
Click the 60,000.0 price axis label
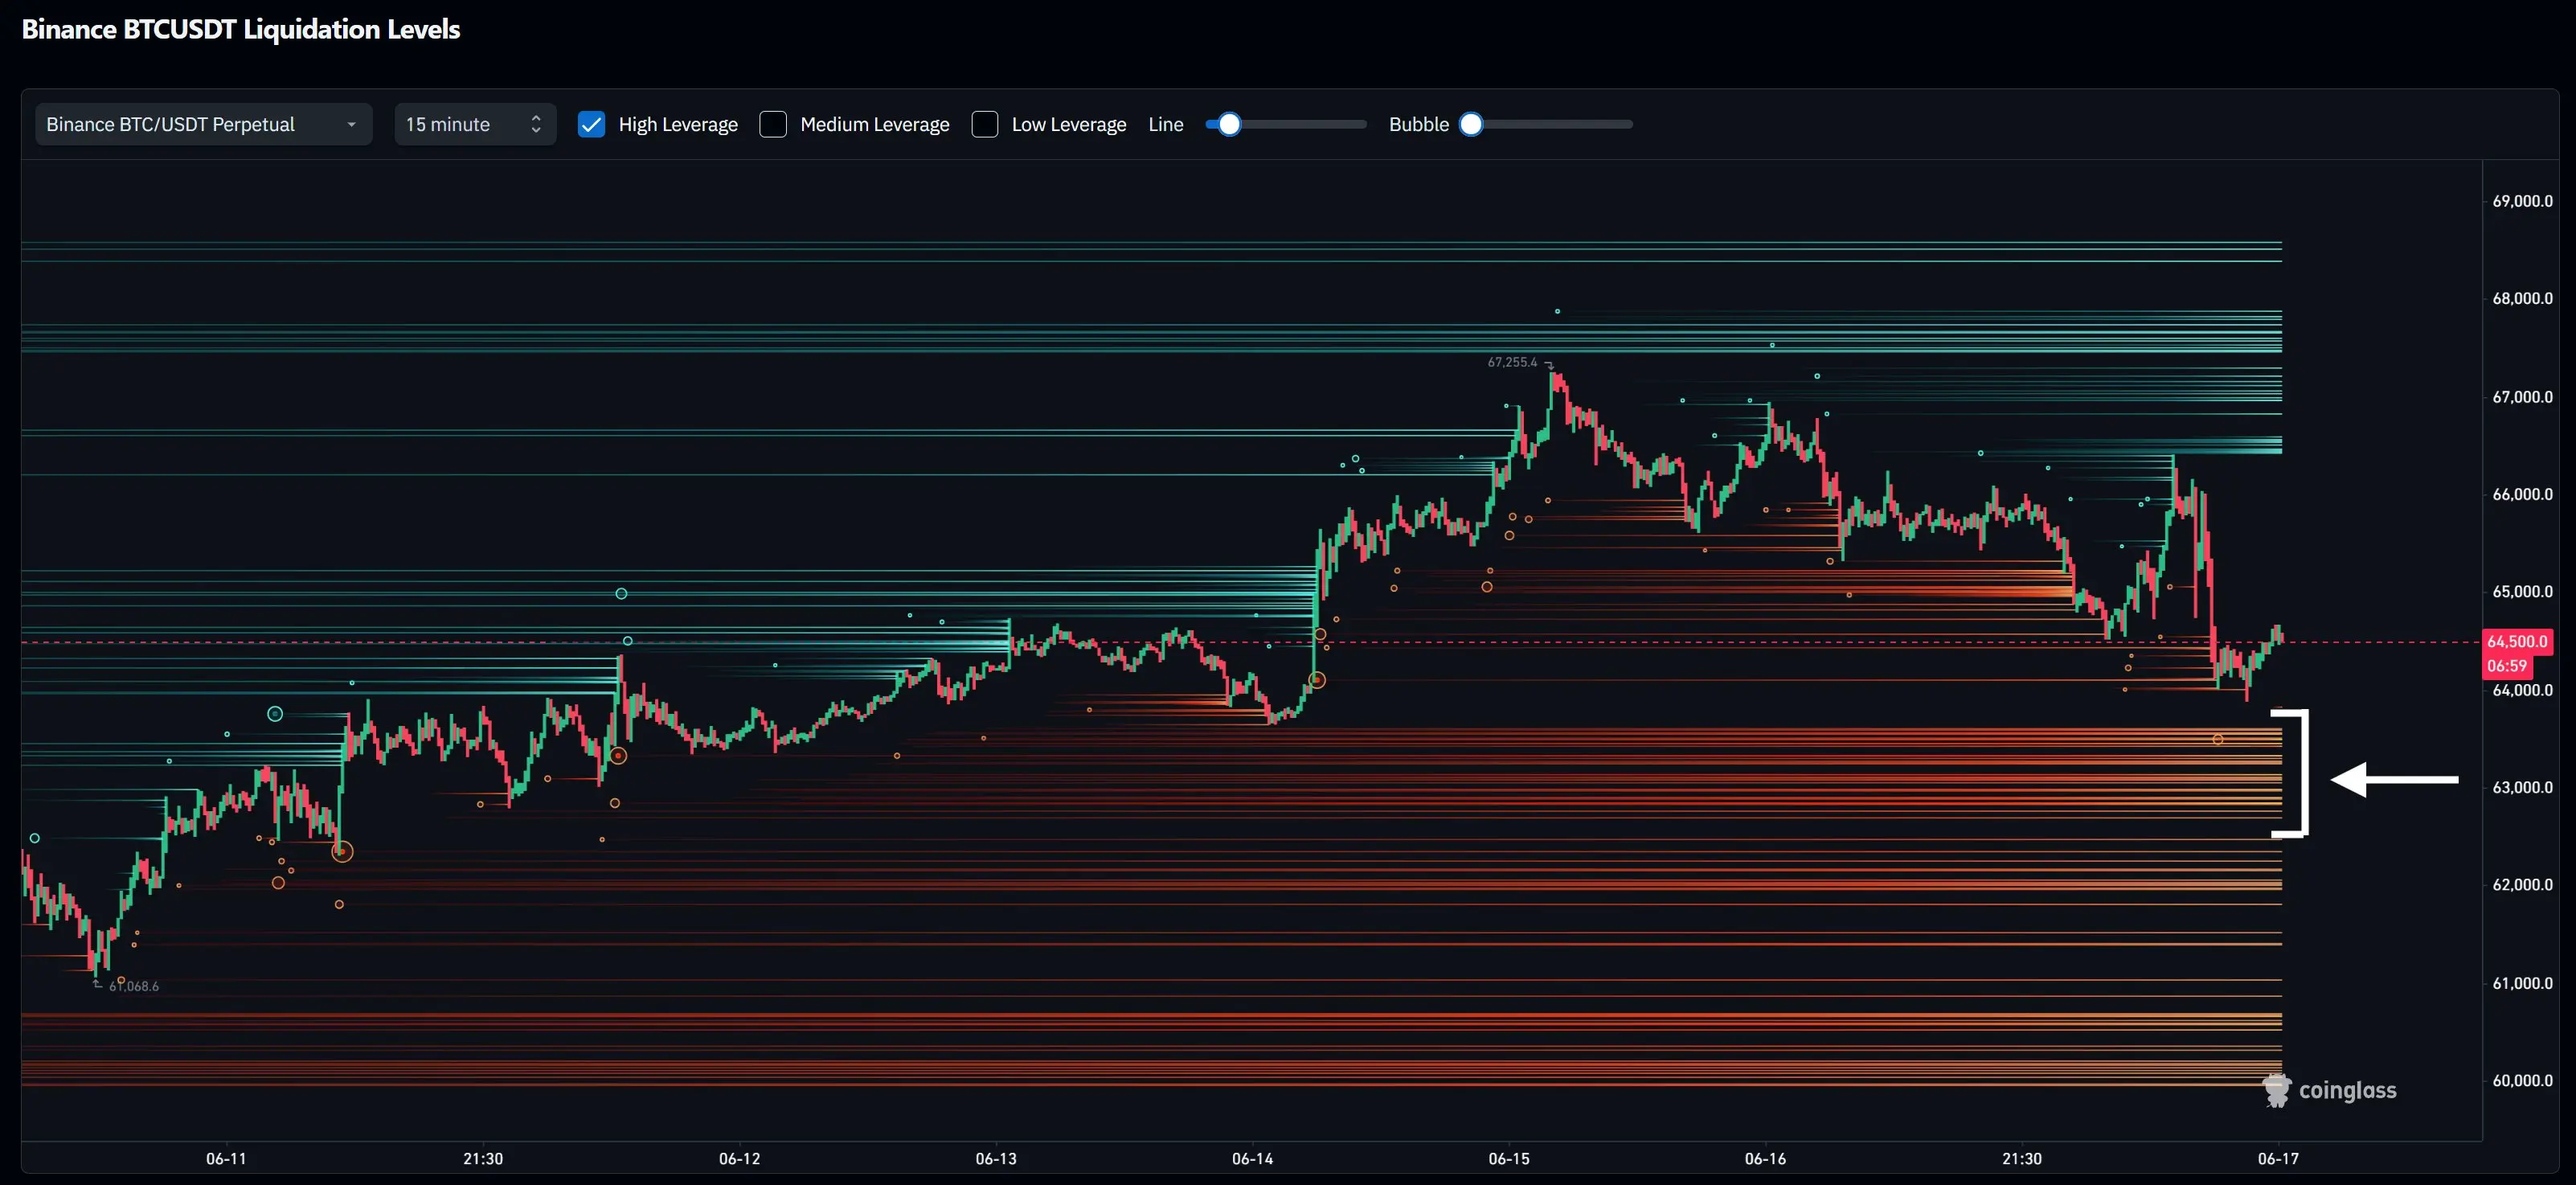[2522, 1080]
